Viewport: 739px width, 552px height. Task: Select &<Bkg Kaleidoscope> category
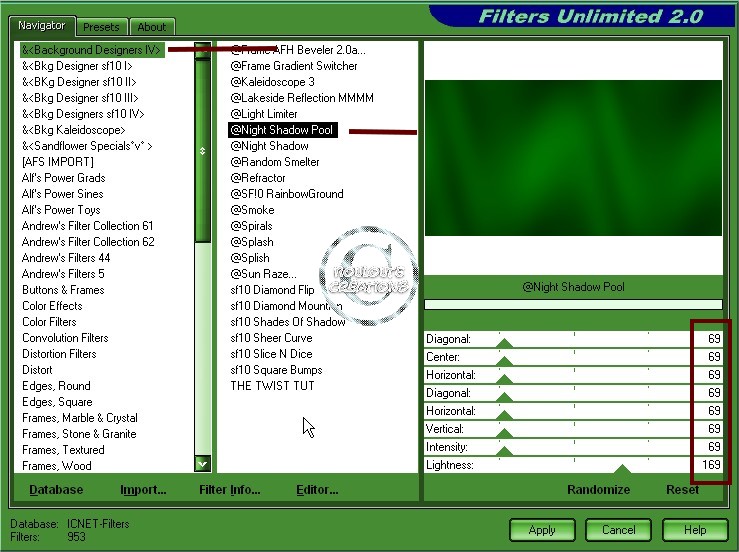74,130
